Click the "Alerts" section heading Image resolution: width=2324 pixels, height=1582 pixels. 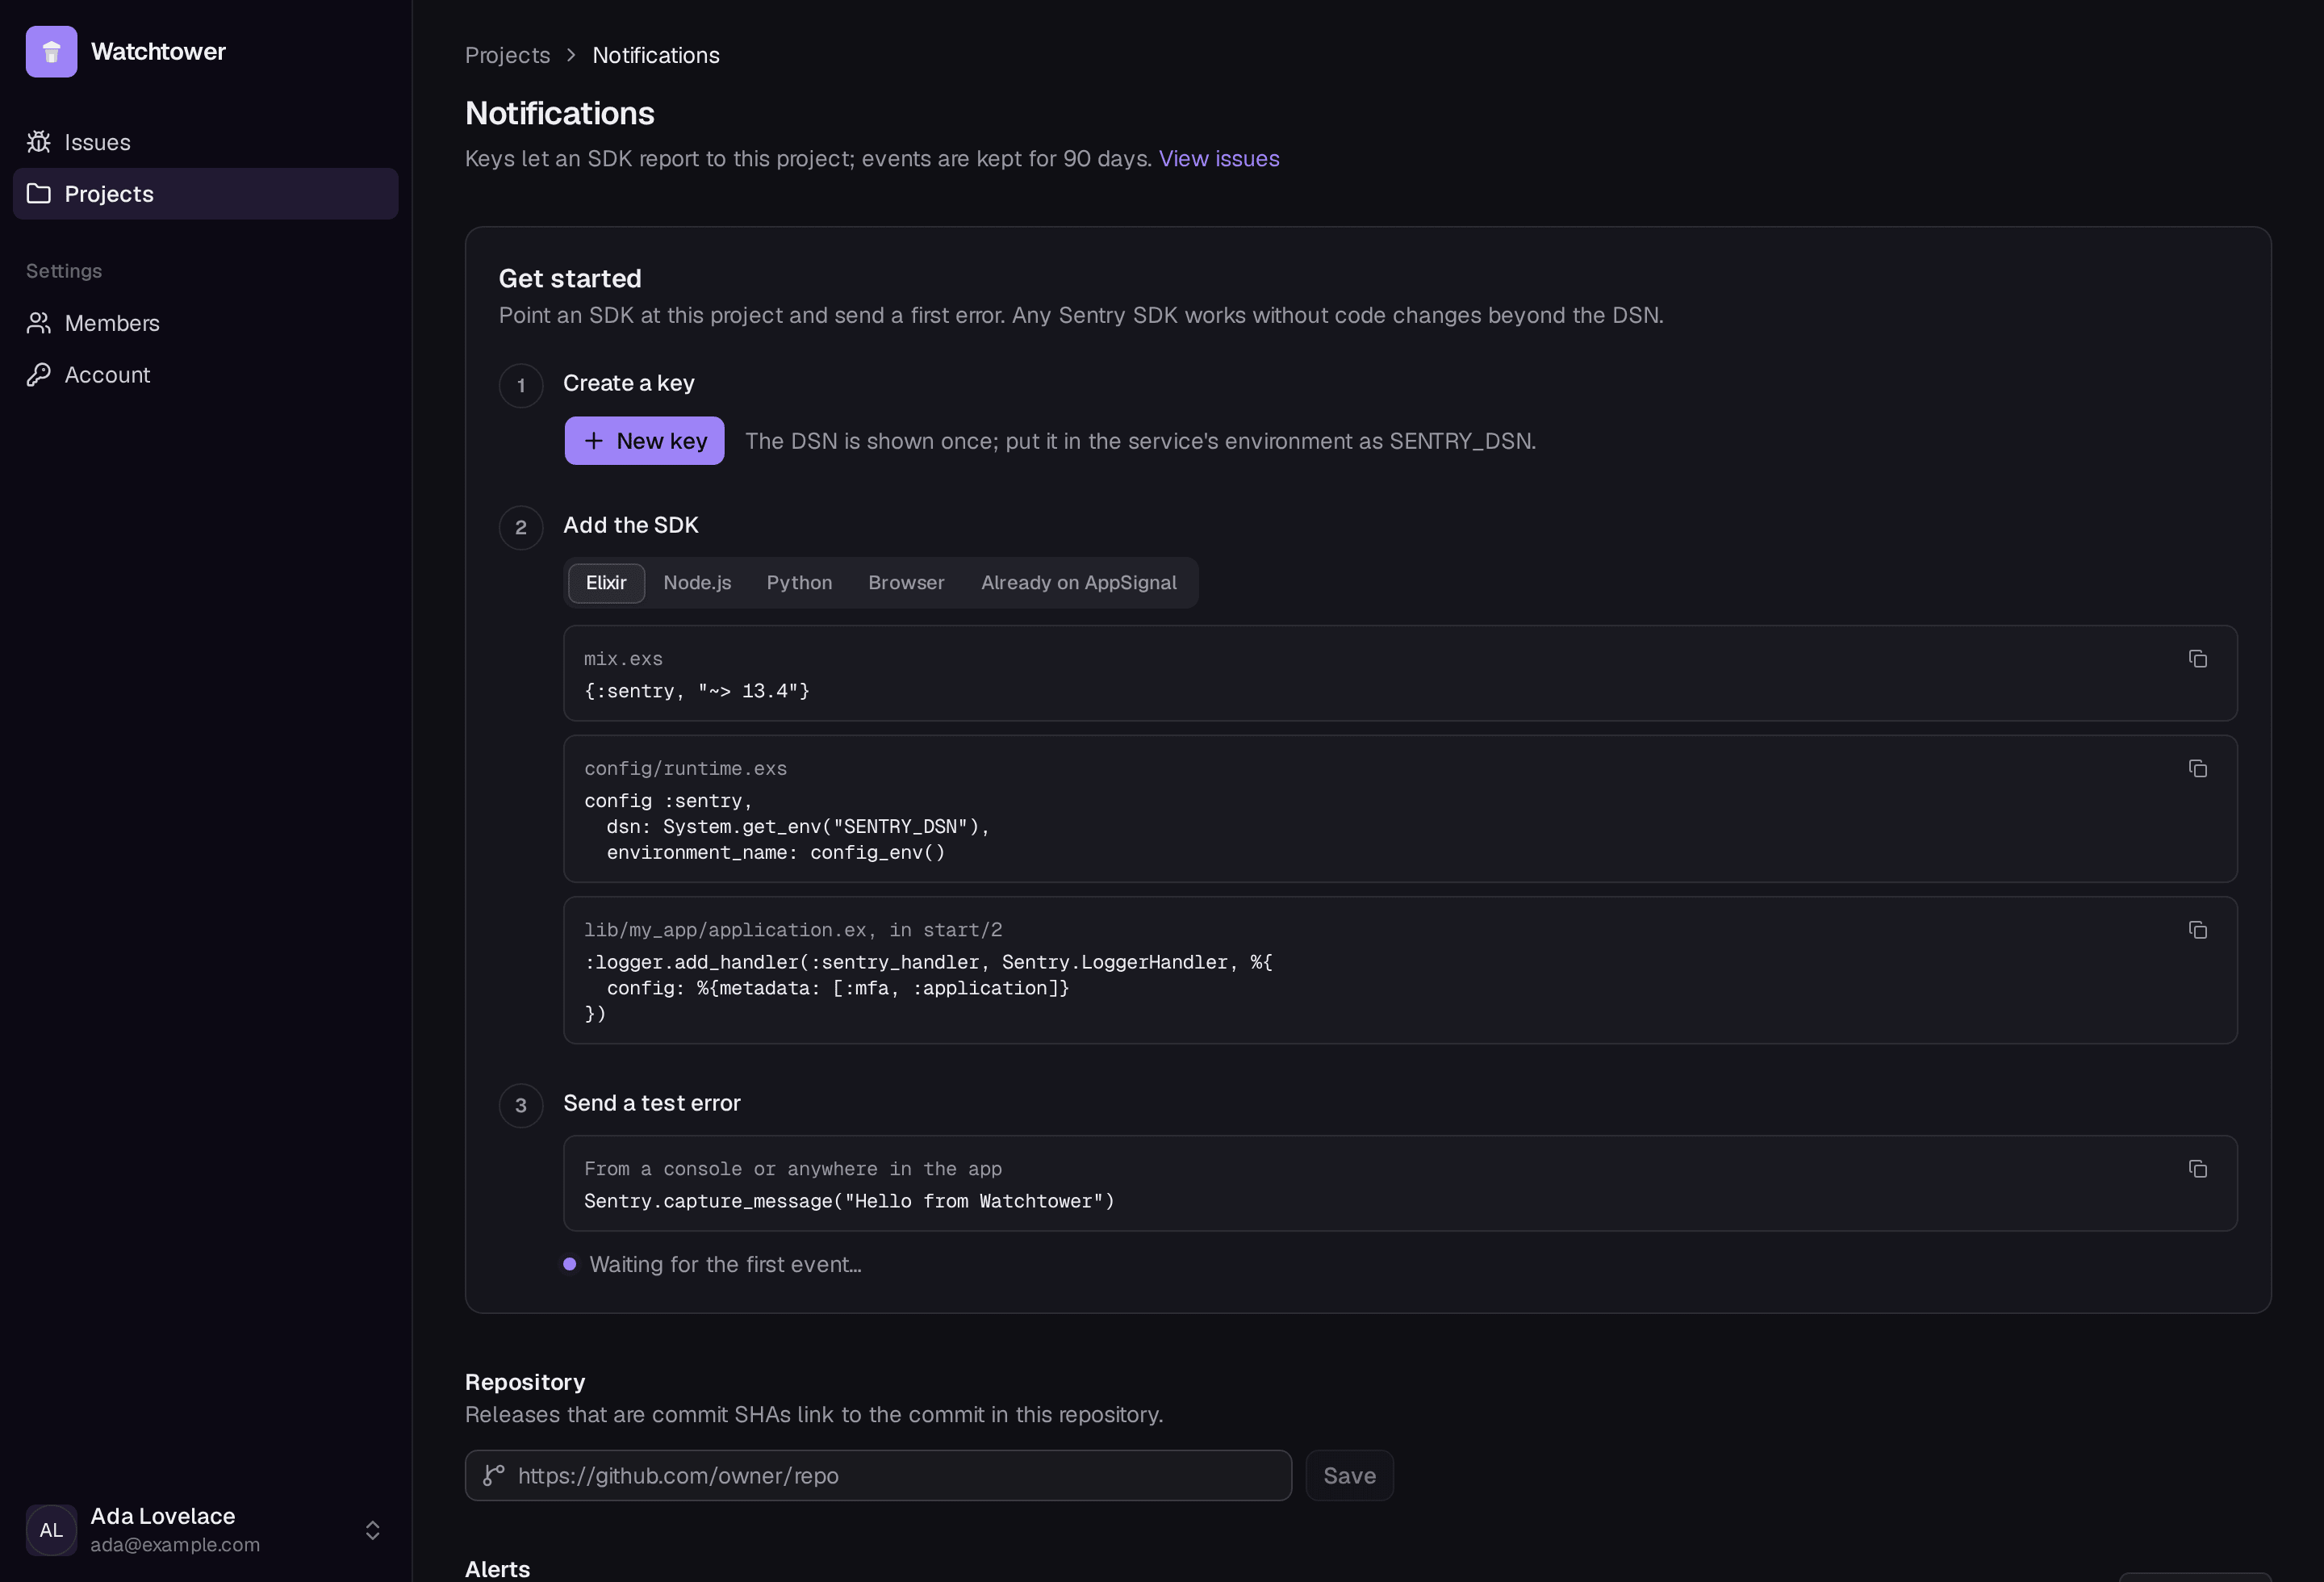click(x=497, y=1569)
